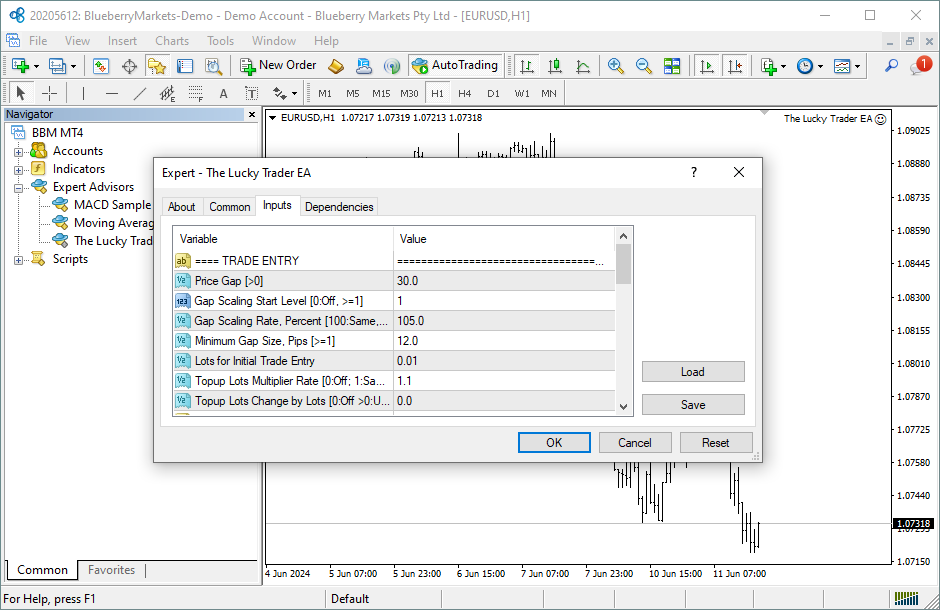Viewport: 940px width, 610px height.
Task: Expand the Indicators tree node
Action: click(19, 170)
